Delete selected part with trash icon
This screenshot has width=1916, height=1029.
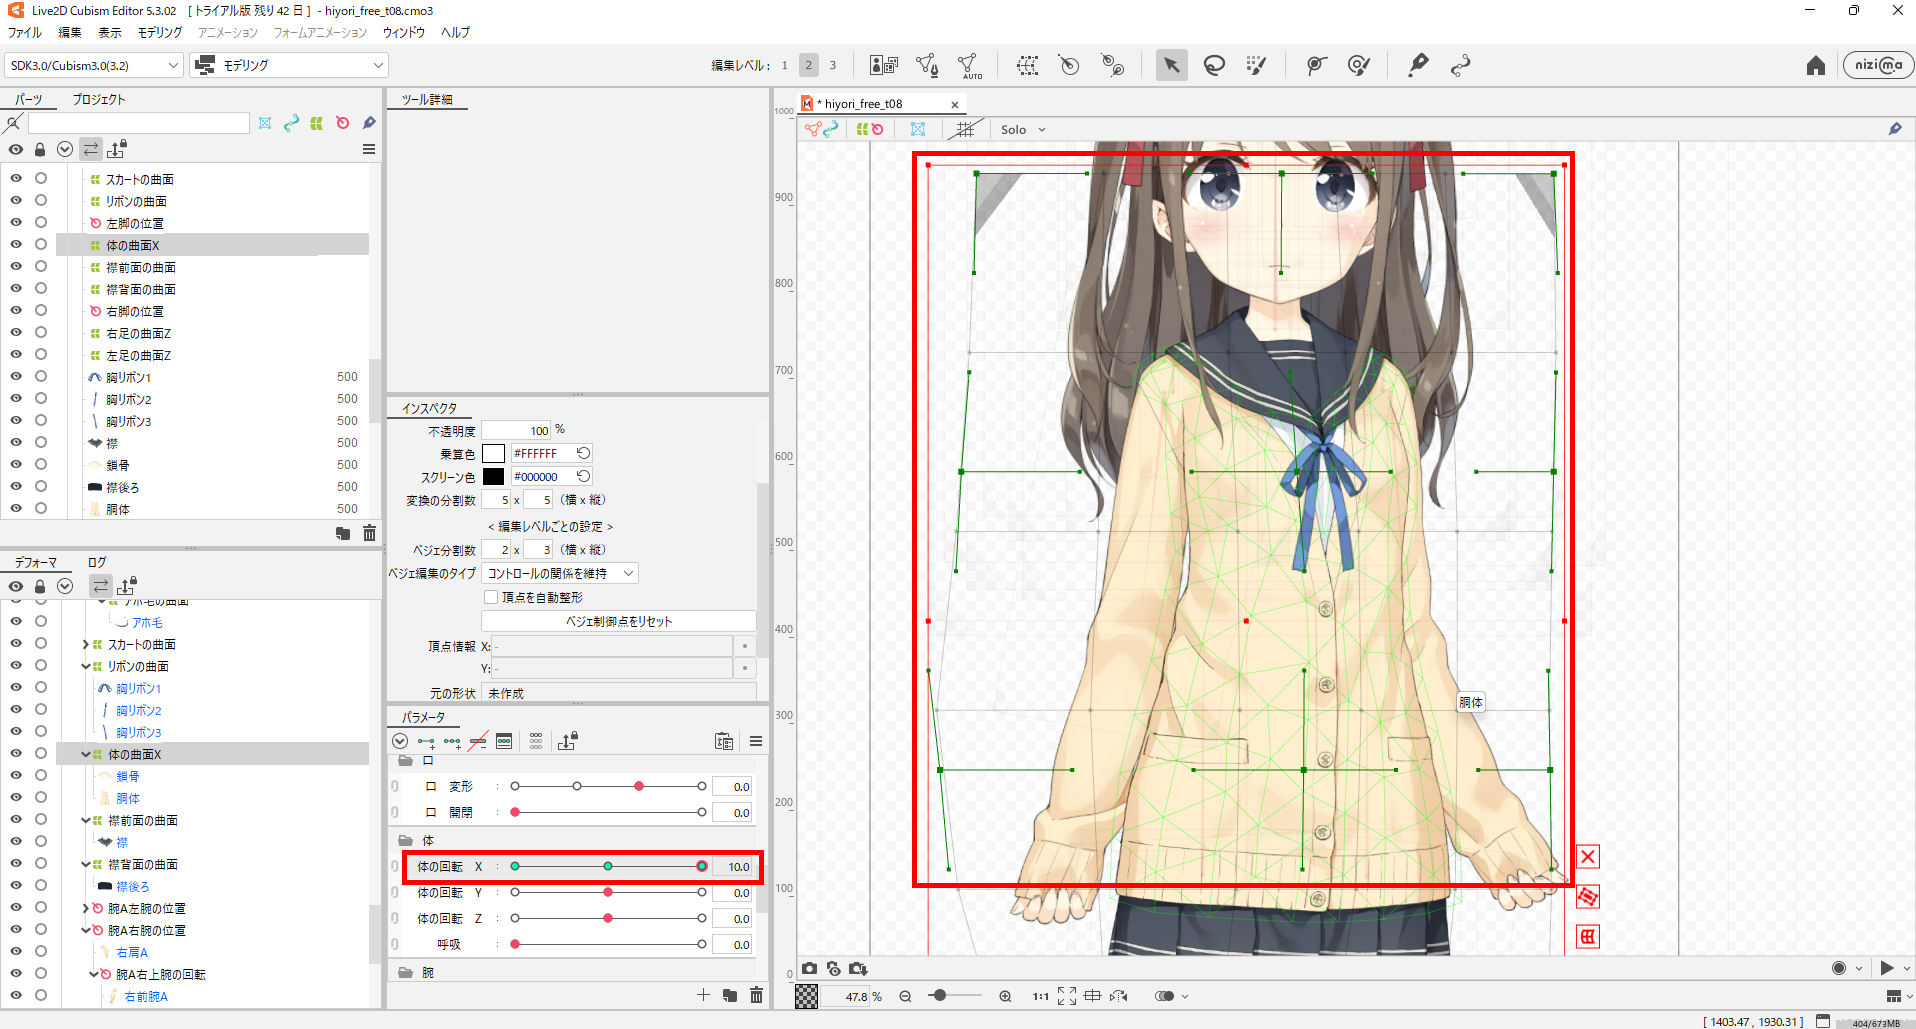(369, 533)
